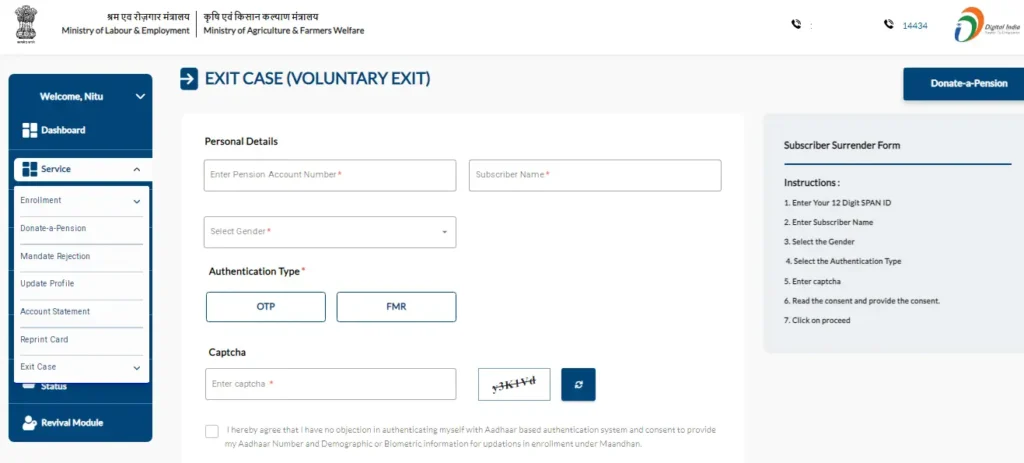Click the Enter captcha field
Viewport: 1024px width, 463px height.
330,384
